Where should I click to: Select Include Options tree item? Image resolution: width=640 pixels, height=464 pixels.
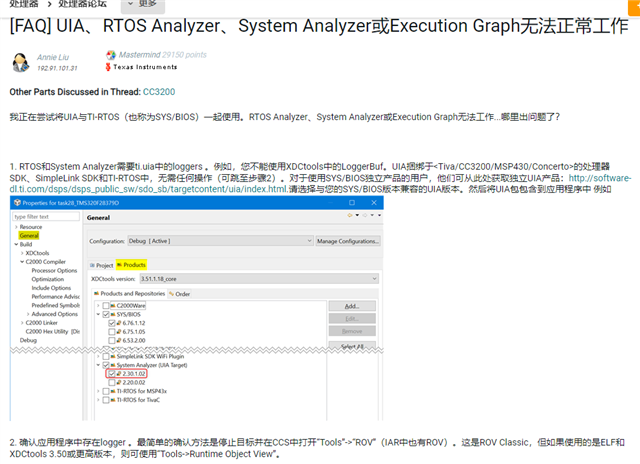[51, 288]
